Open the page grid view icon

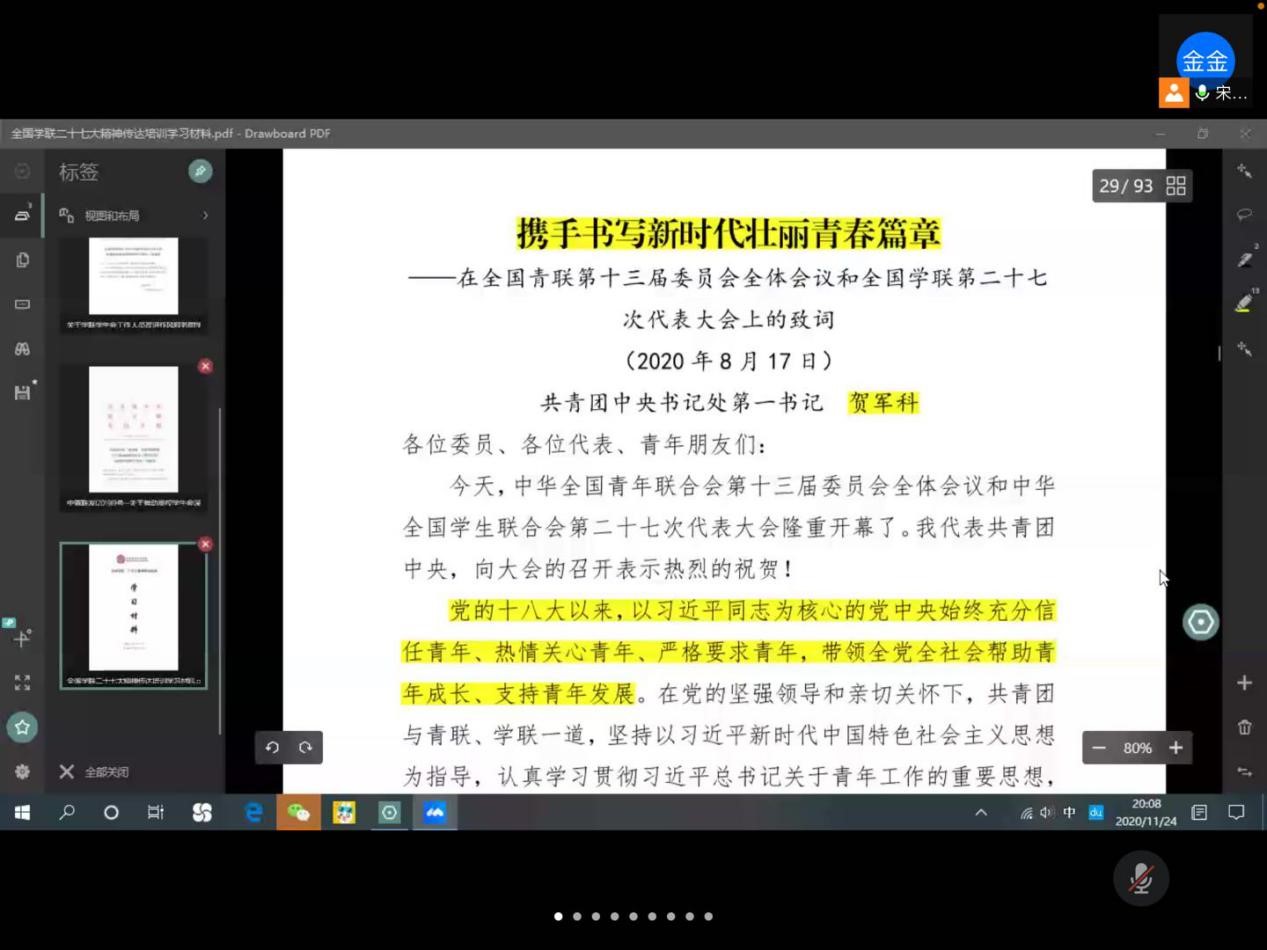point(1176,186)
